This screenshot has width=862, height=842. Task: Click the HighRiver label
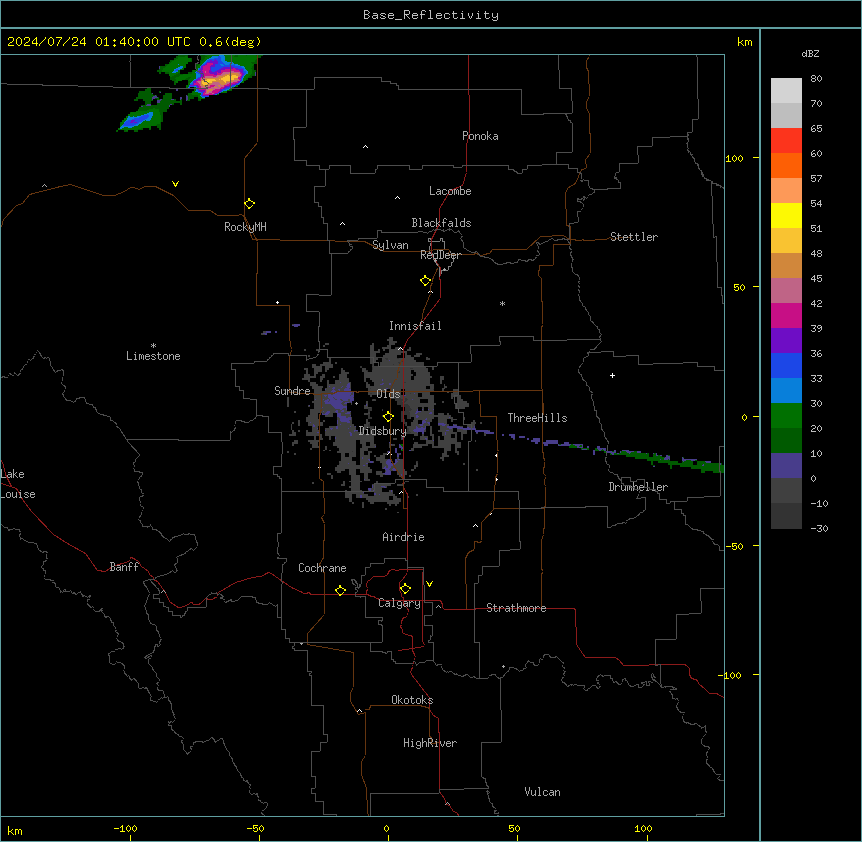click(429, 743)
